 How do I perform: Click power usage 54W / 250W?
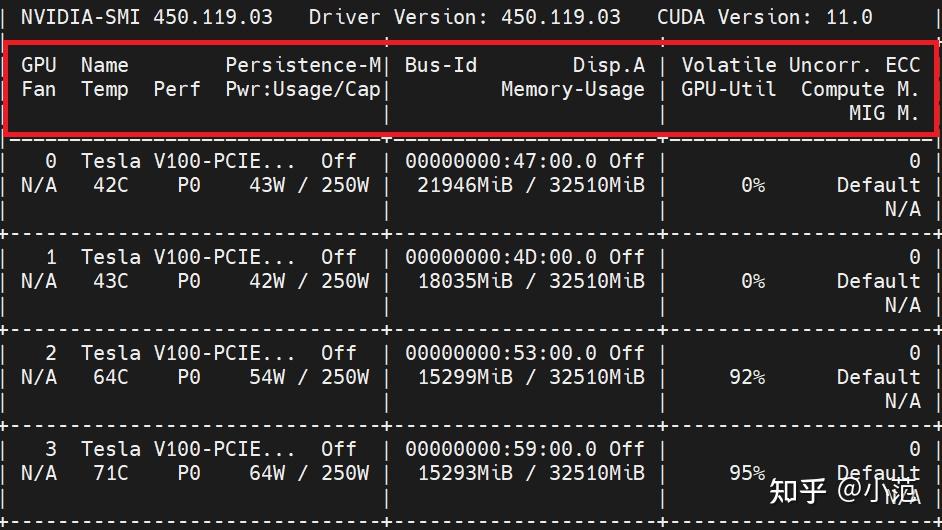pyautogui.click(x=309, y=377)
